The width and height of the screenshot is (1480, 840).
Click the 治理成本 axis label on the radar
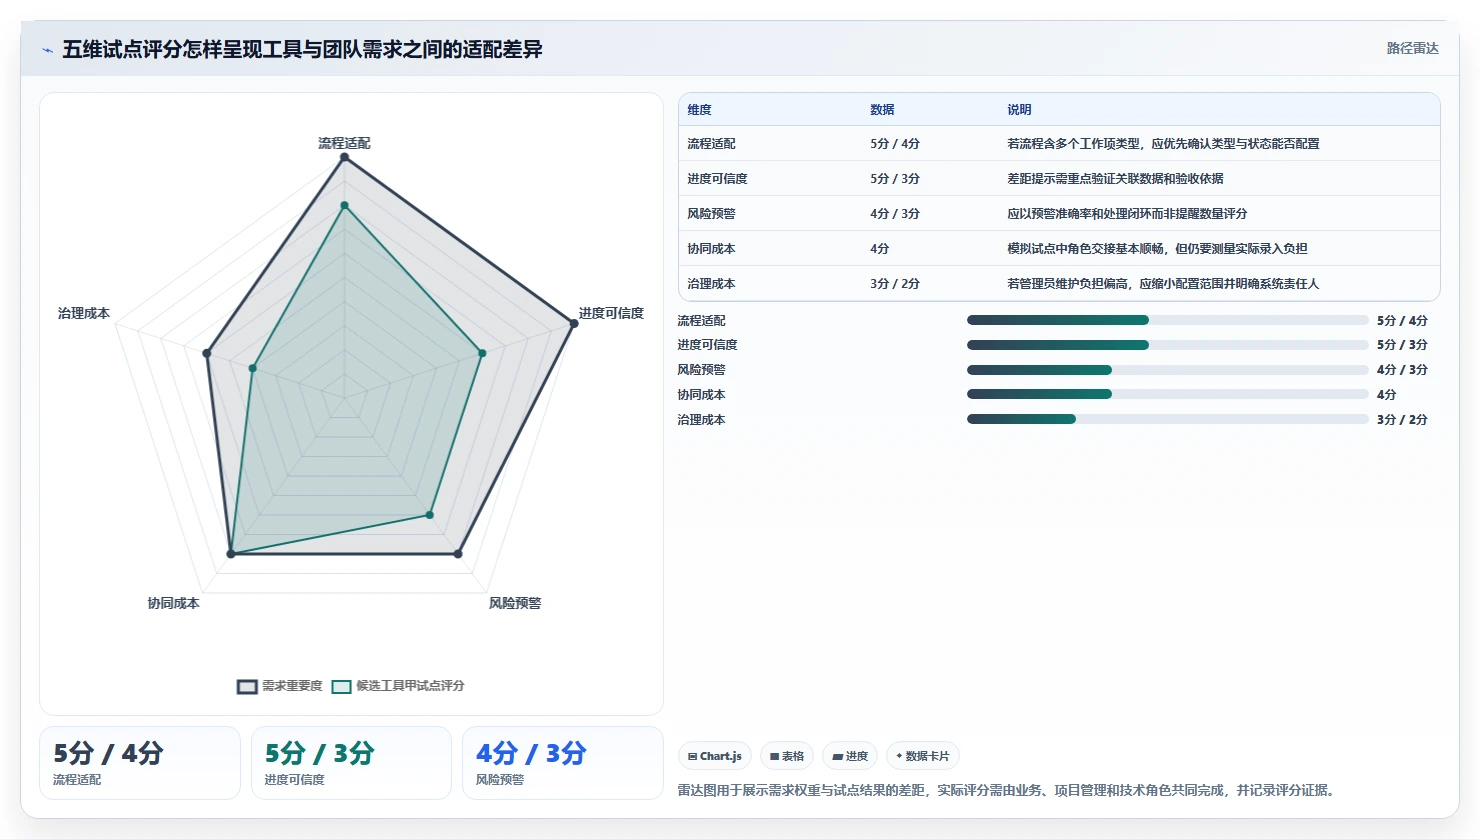[x=84, y=313]
